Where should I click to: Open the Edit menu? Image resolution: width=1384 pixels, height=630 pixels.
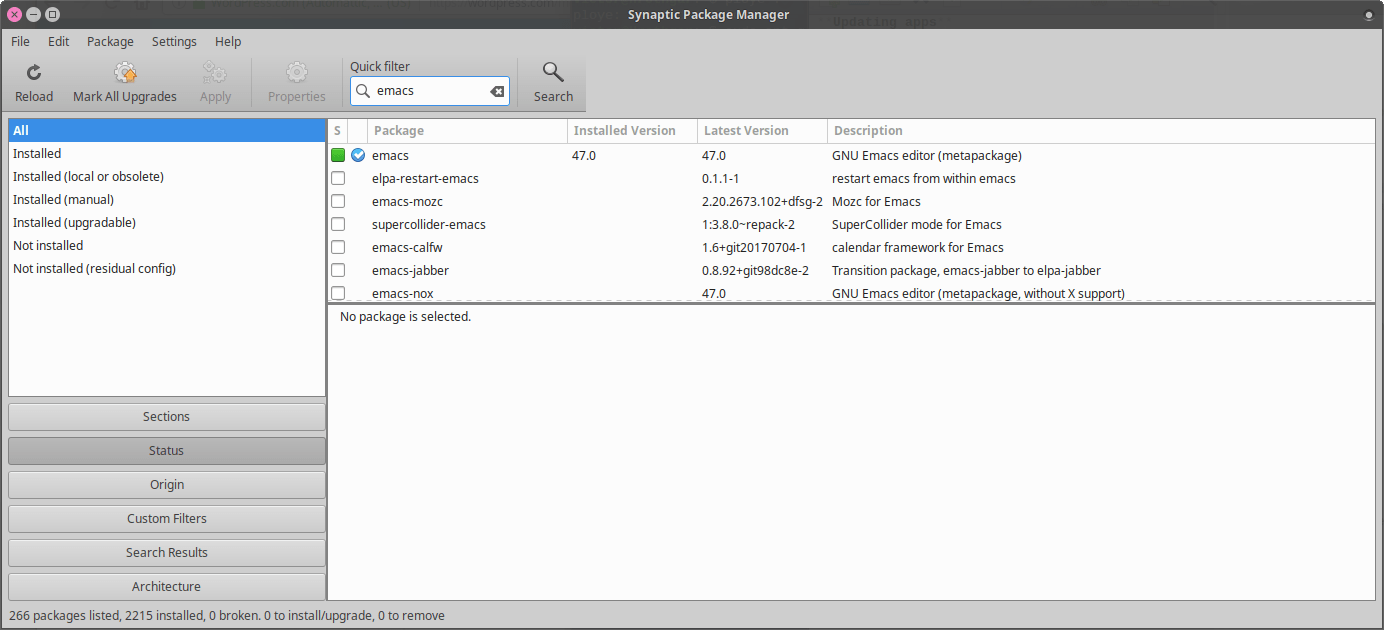58,42
